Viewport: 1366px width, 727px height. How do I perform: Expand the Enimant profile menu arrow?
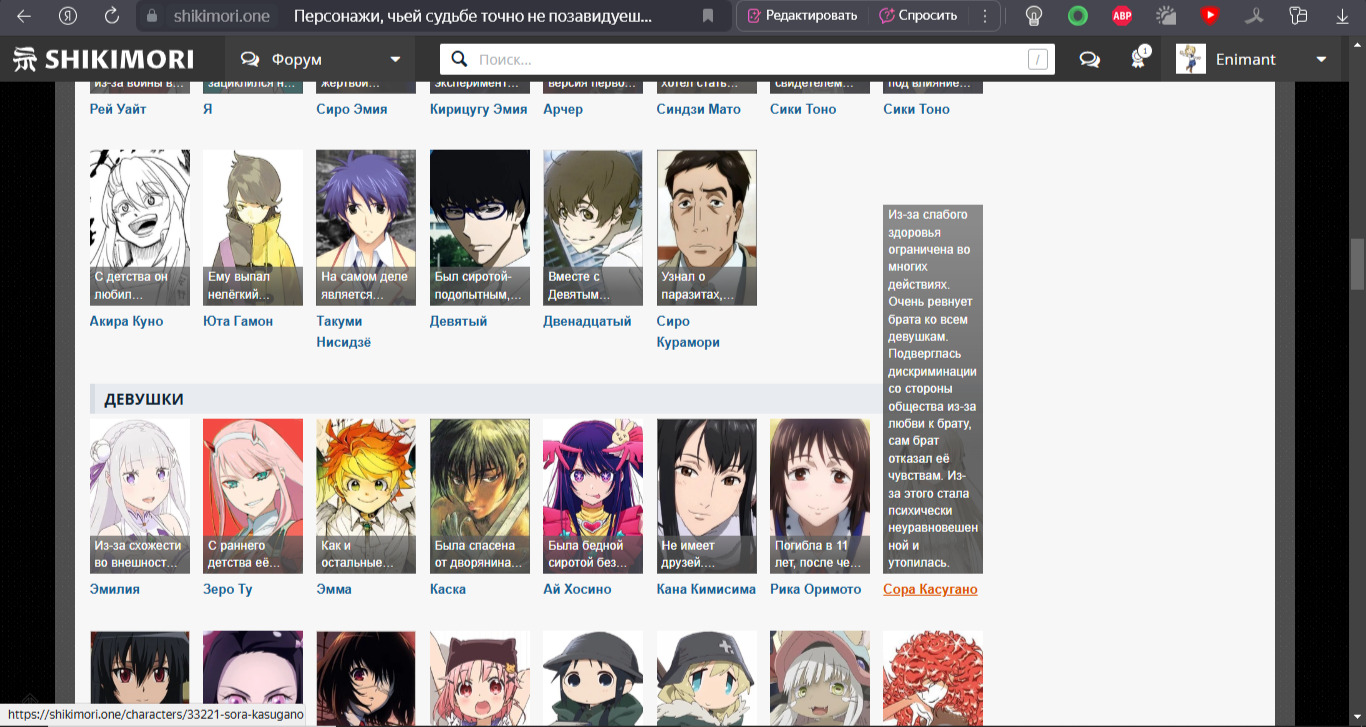1321,60
